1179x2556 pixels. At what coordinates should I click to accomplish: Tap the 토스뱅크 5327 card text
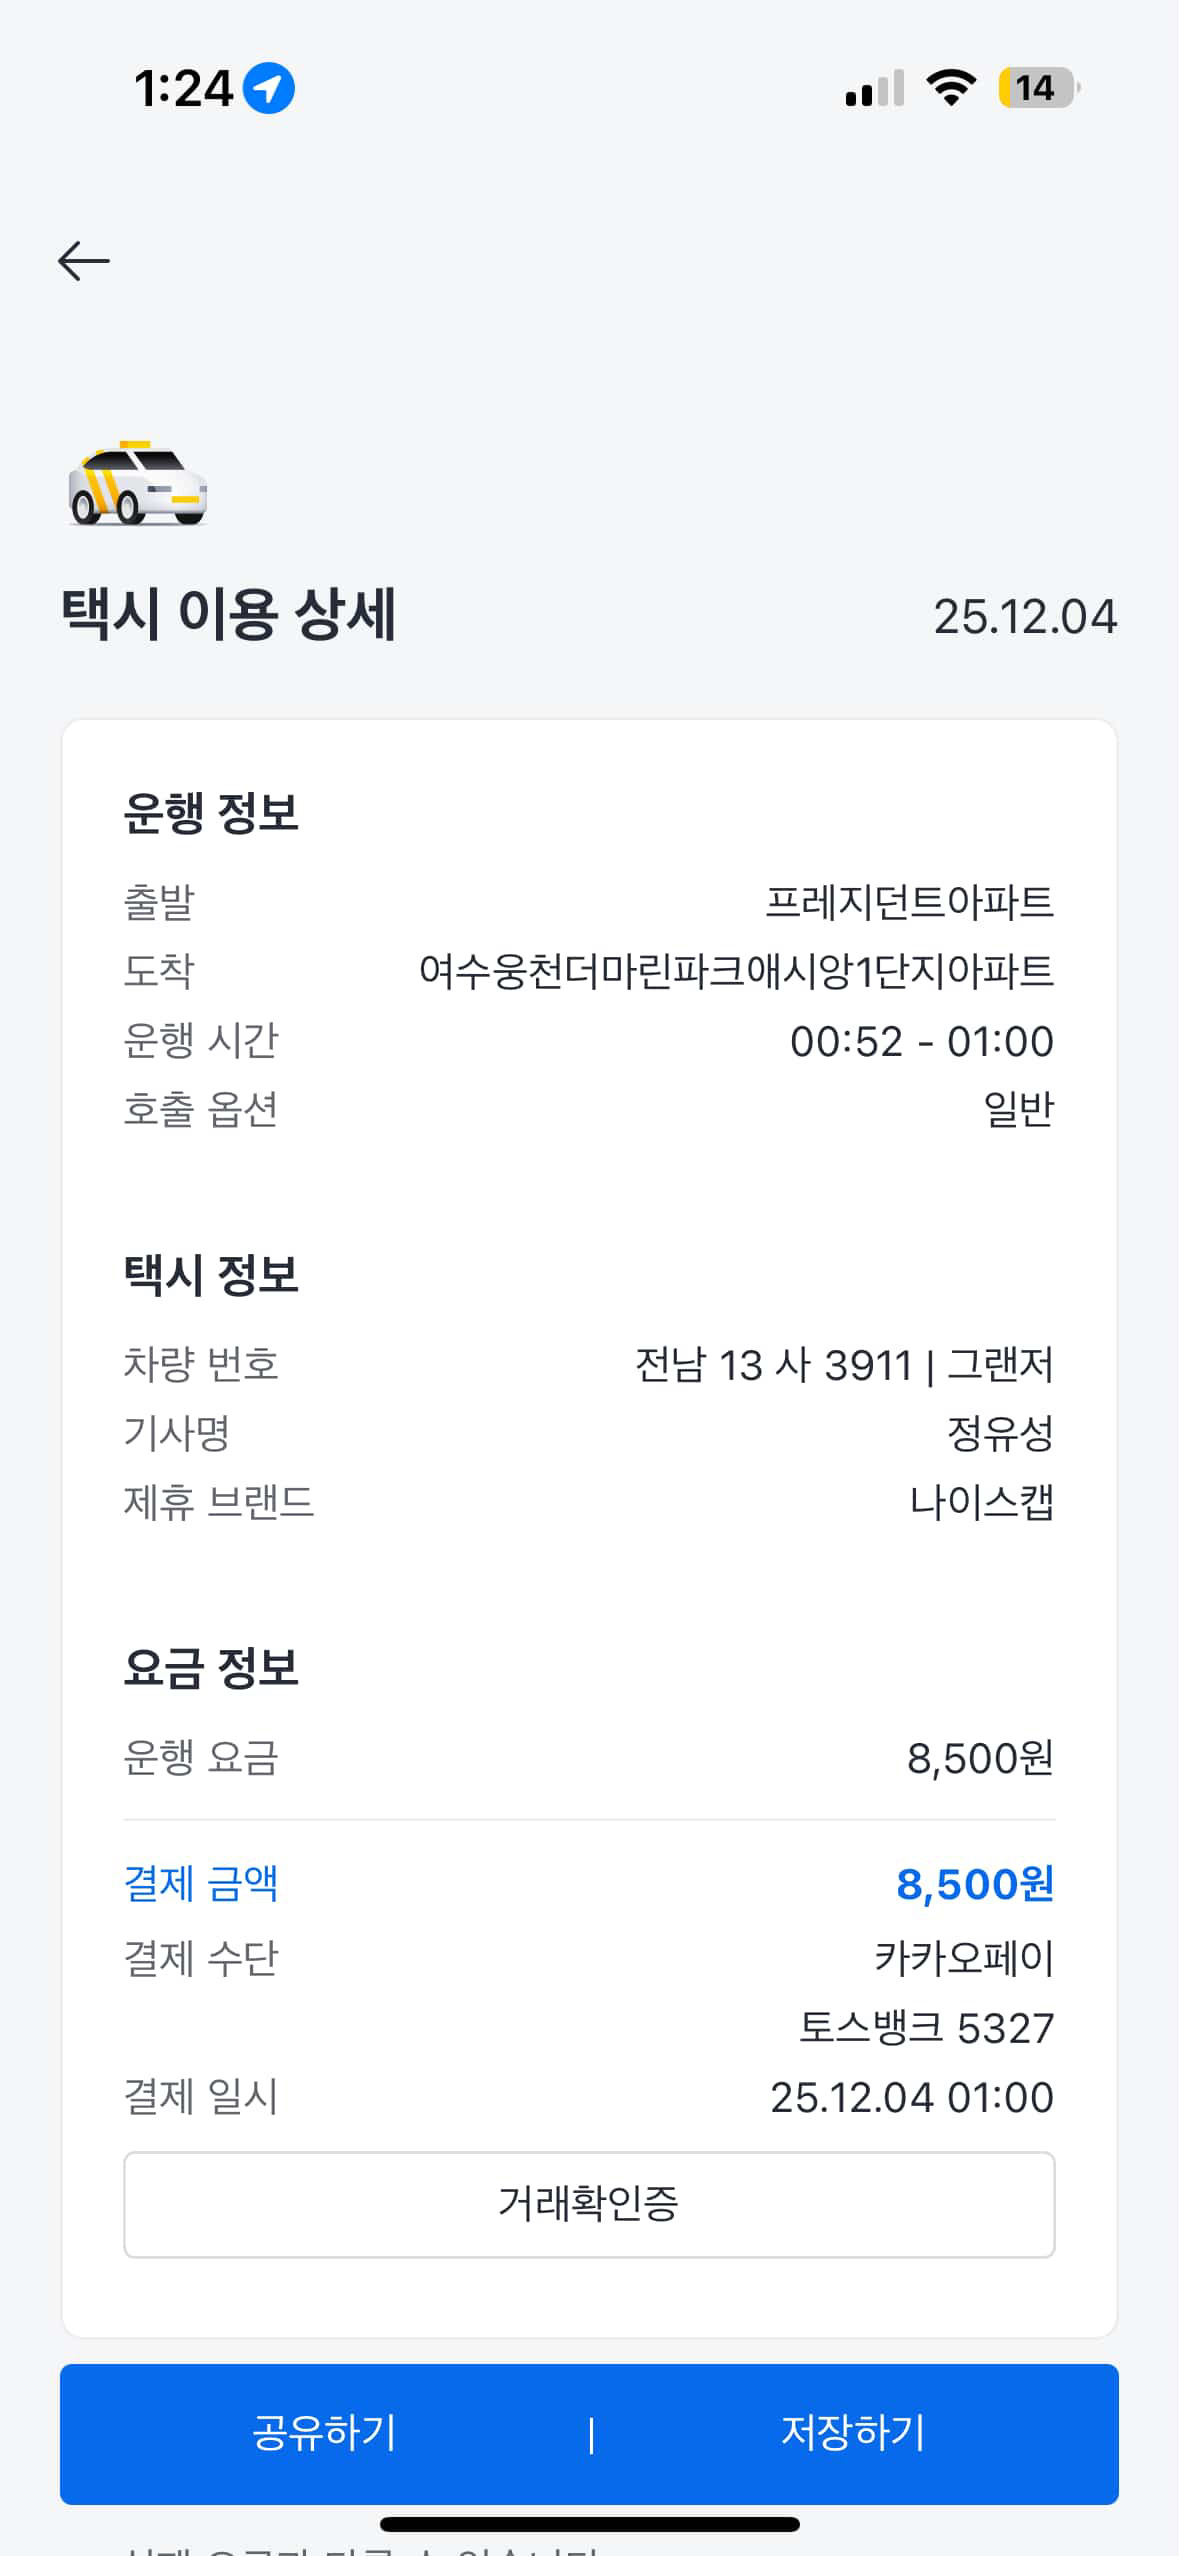click(926, 2028)
